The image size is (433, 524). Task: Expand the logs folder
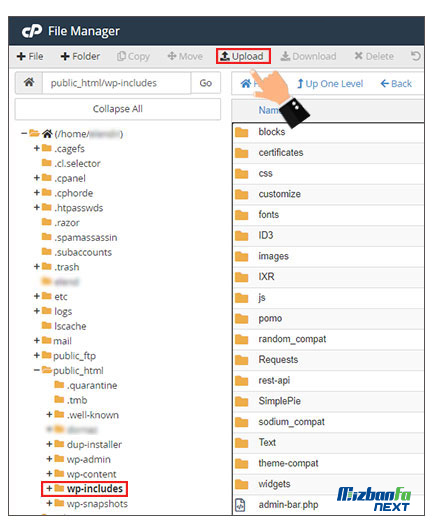(37, 311)
